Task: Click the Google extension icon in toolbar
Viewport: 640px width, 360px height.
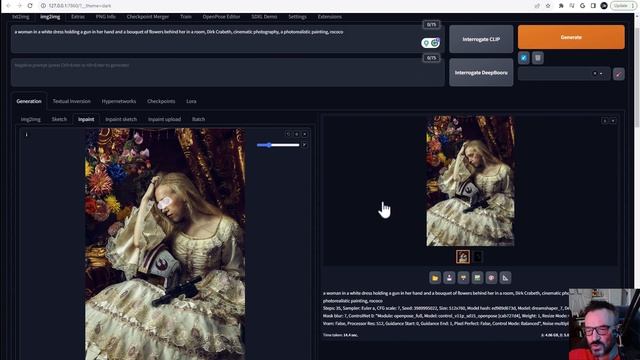Action: [582, 6]
